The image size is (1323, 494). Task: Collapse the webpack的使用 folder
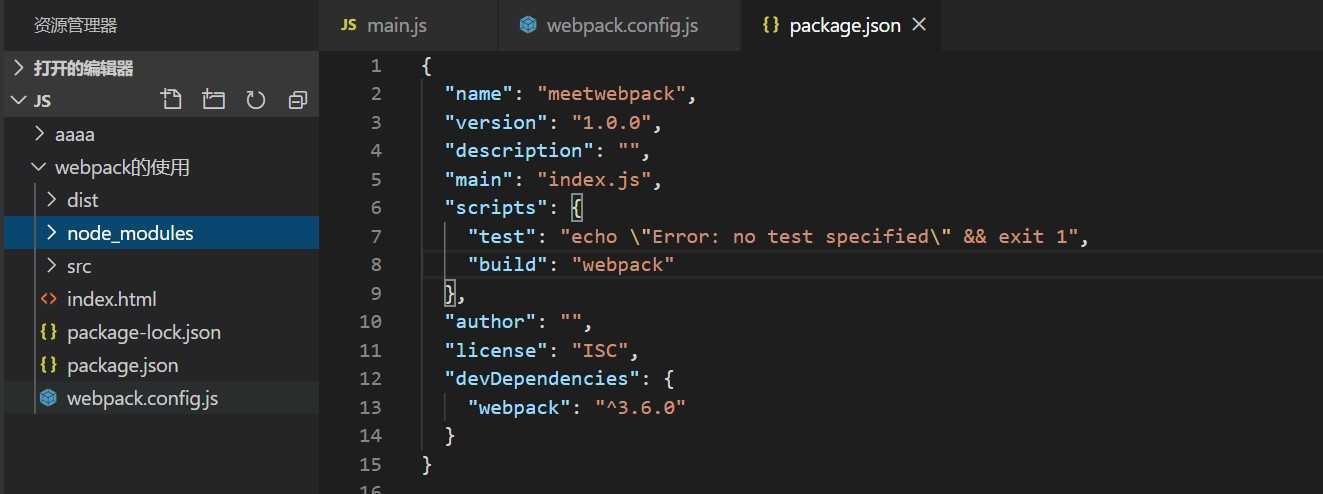click(x=39, y=167)
